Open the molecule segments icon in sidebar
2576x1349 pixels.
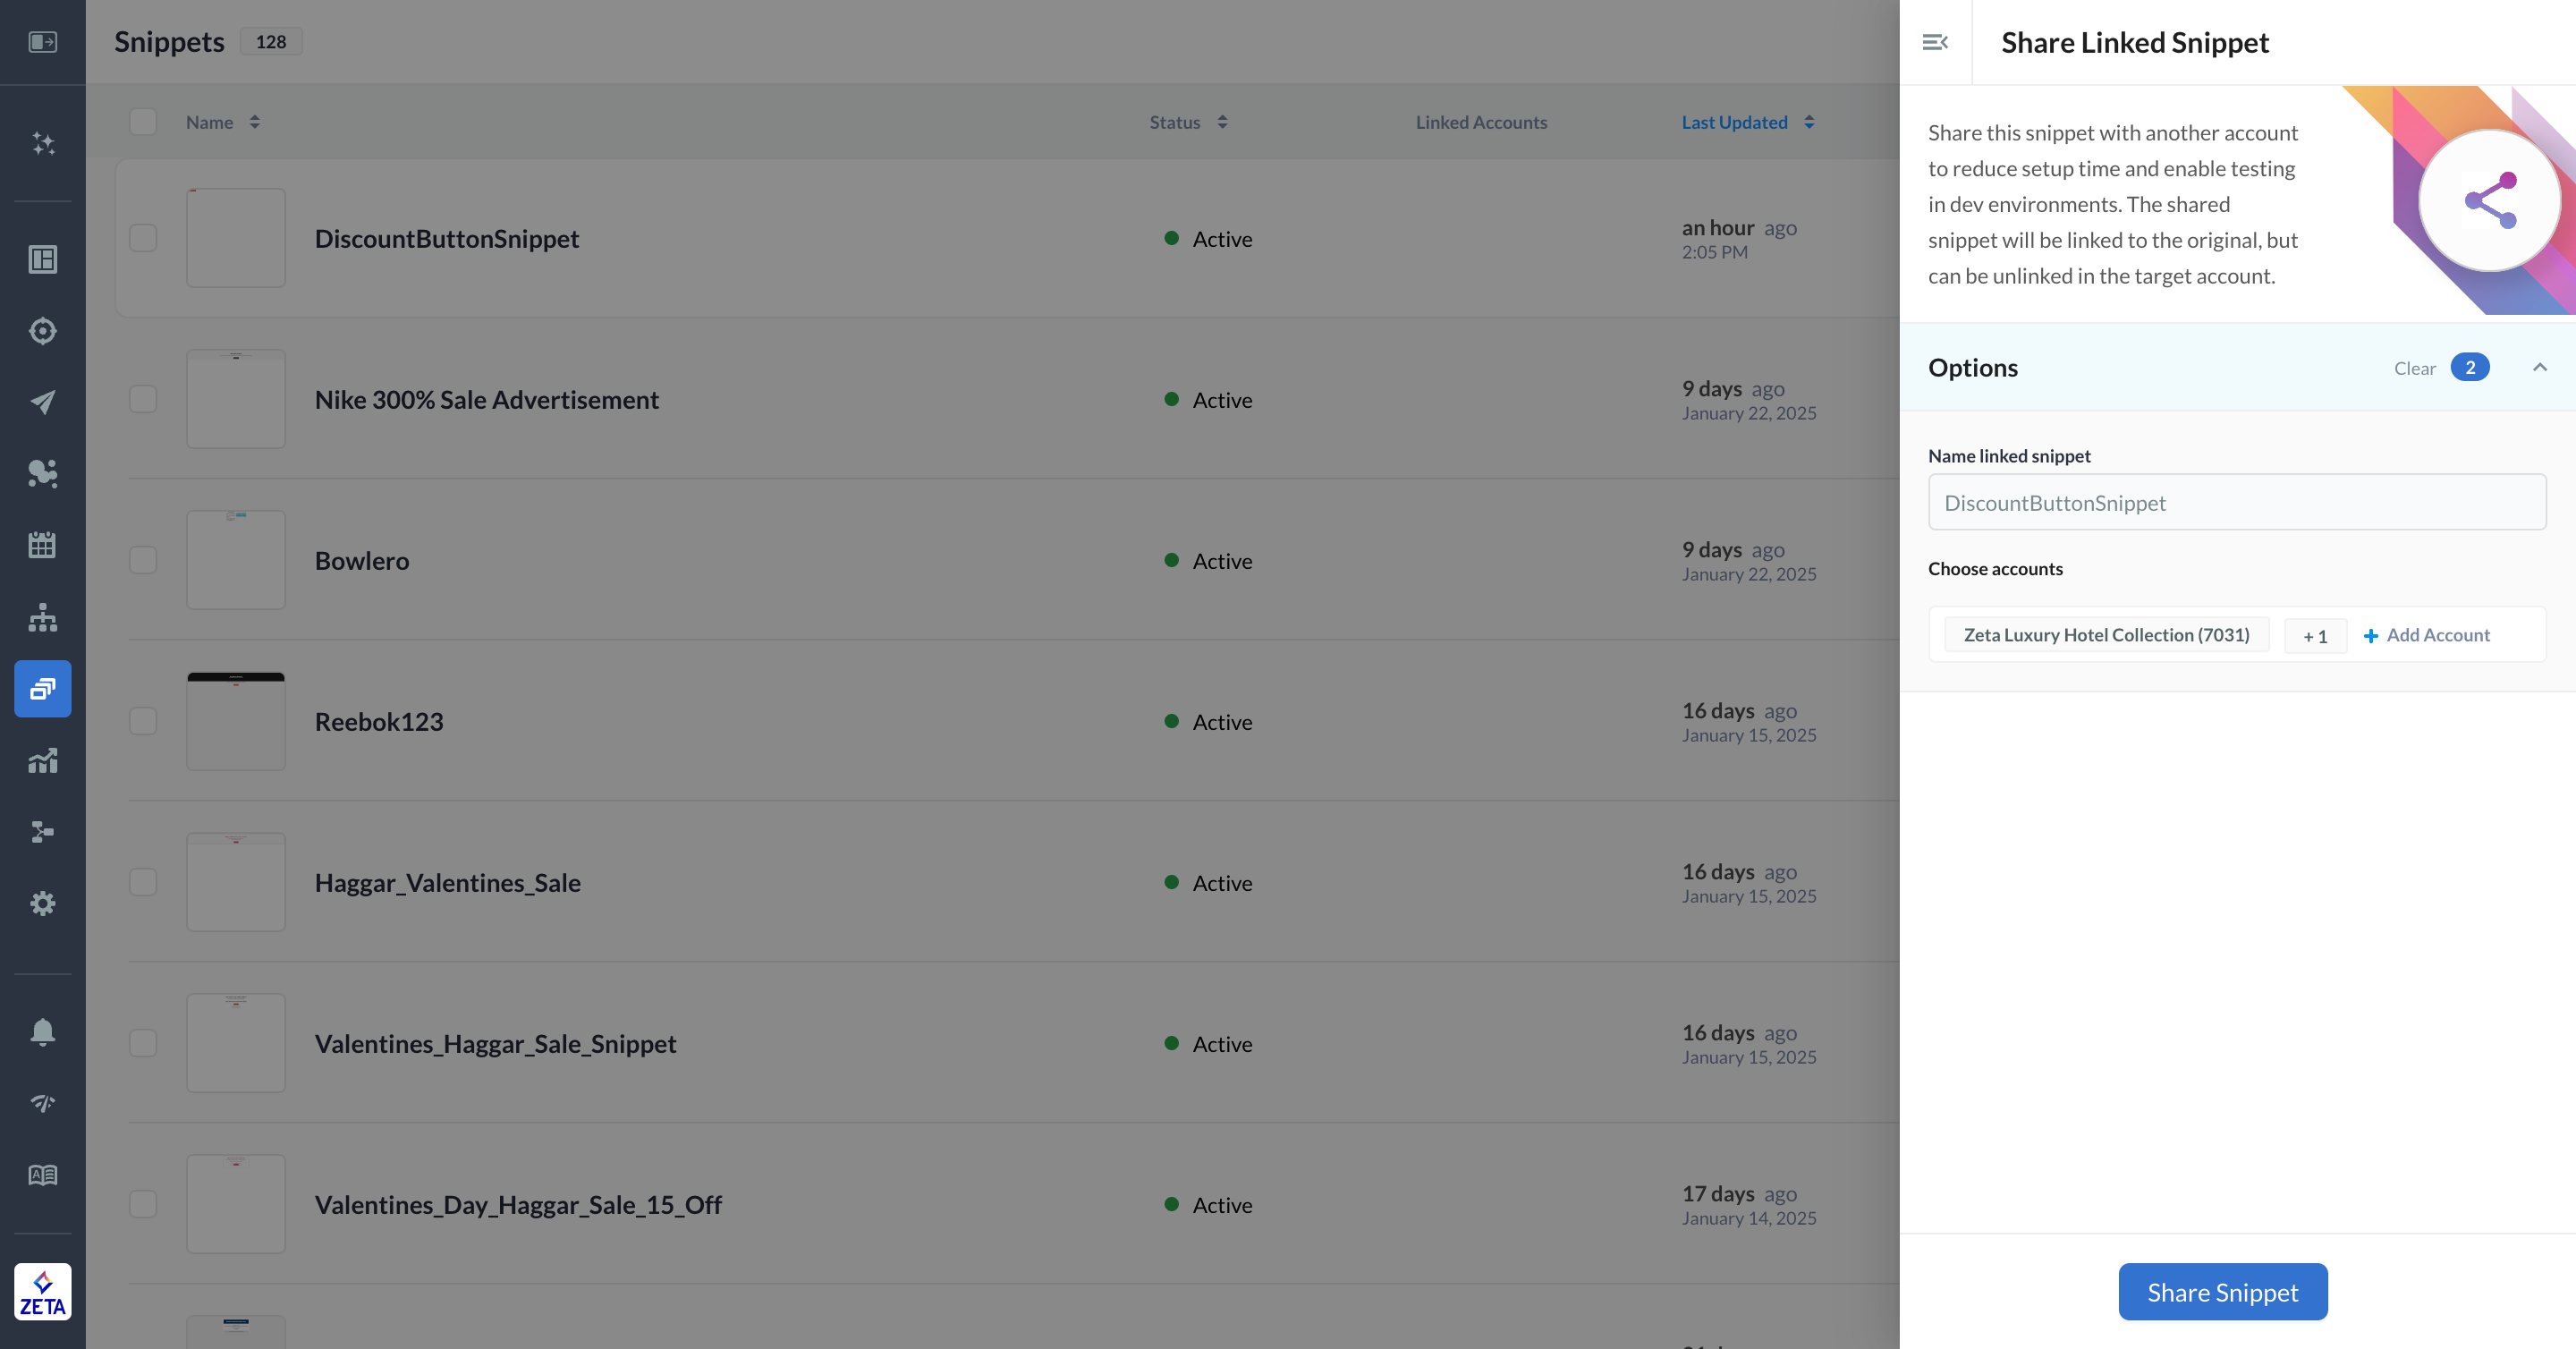(42, 473)
